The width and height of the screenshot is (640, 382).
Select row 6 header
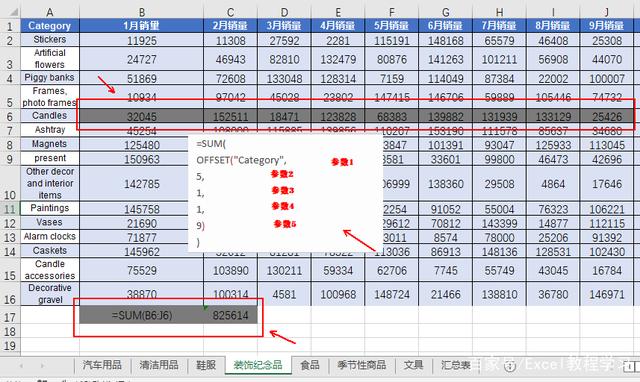(10, 117)
